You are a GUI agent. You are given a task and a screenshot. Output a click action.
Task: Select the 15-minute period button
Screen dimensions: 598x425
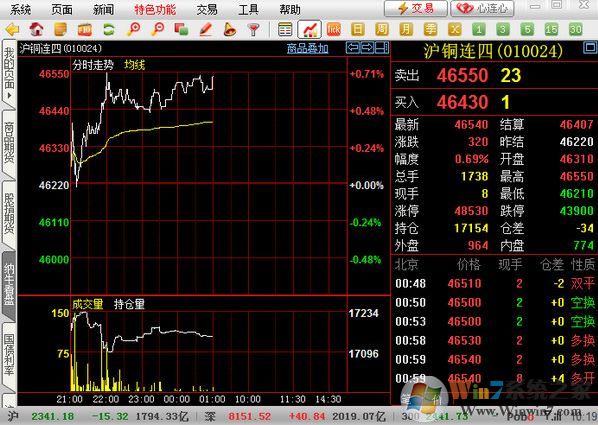(551, 29)
